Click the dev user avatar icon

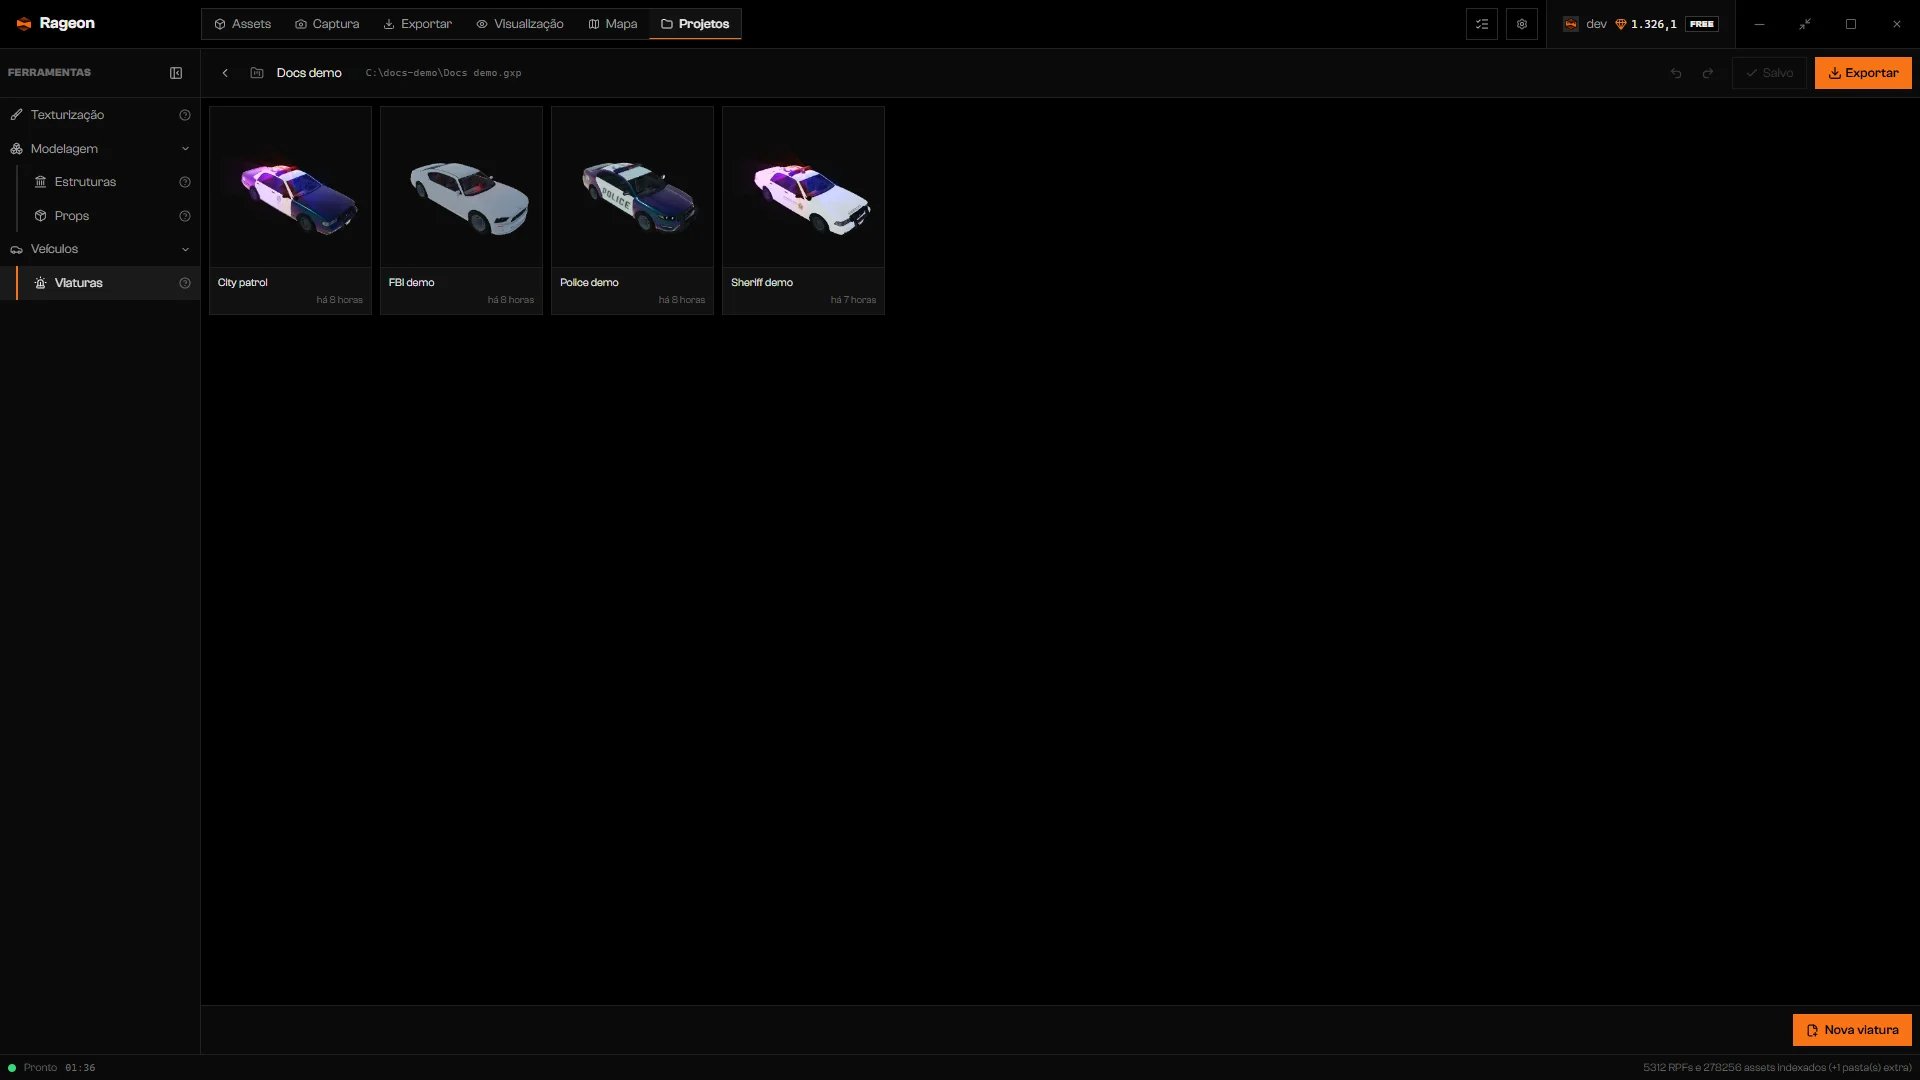click(x=1571, y=24)
